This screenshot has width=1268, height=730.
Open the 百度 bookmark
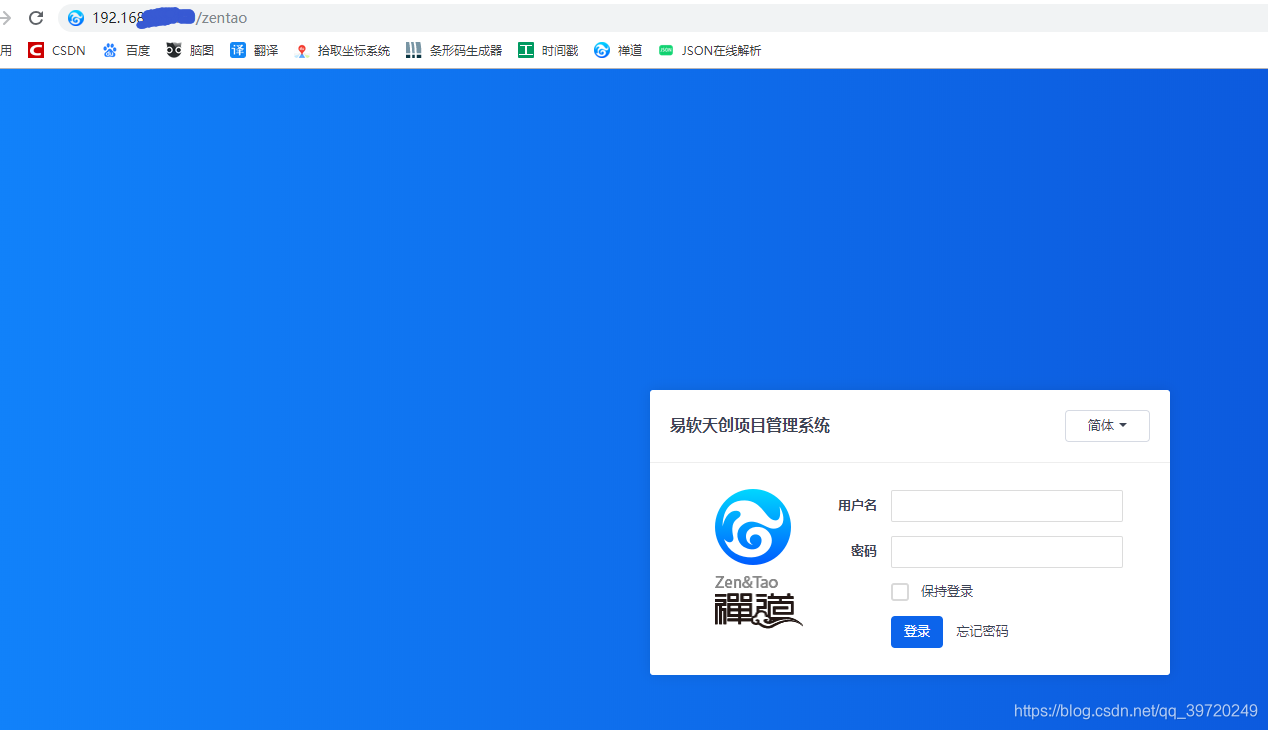[126, 50]
